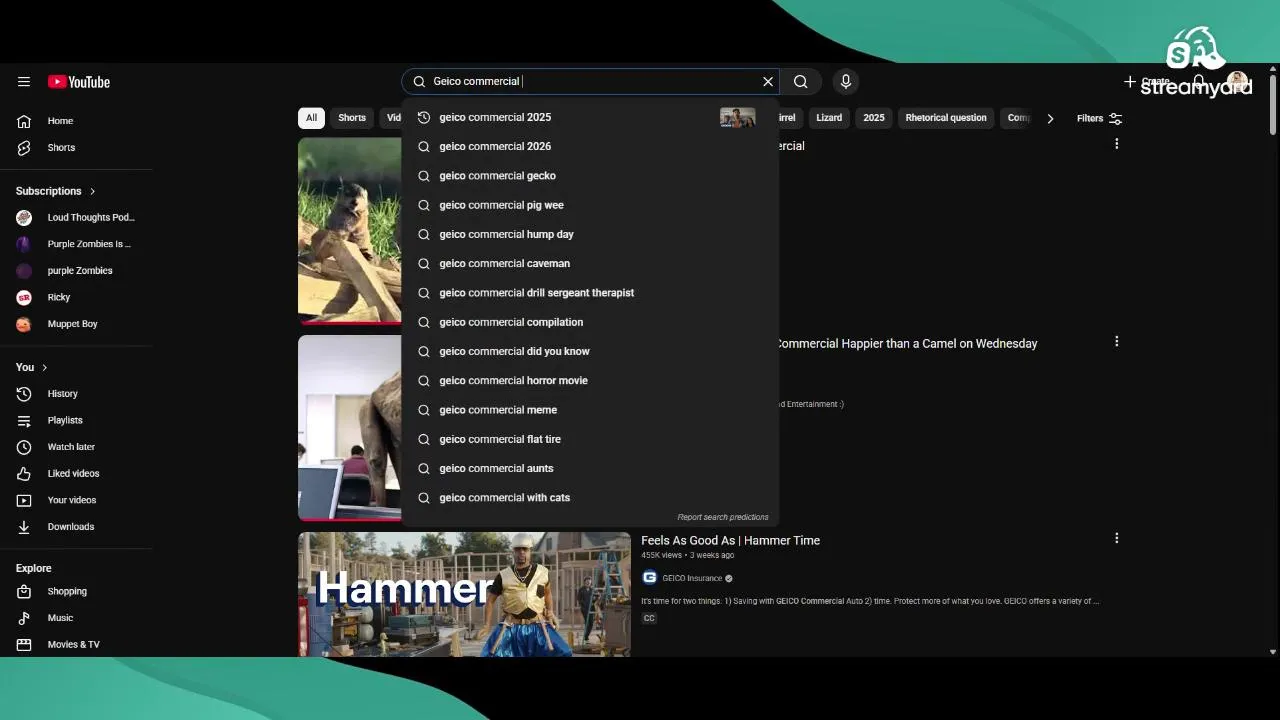Choose suggestion geico commercial meme
The image size is (1280, 720).
pos(590,410)
